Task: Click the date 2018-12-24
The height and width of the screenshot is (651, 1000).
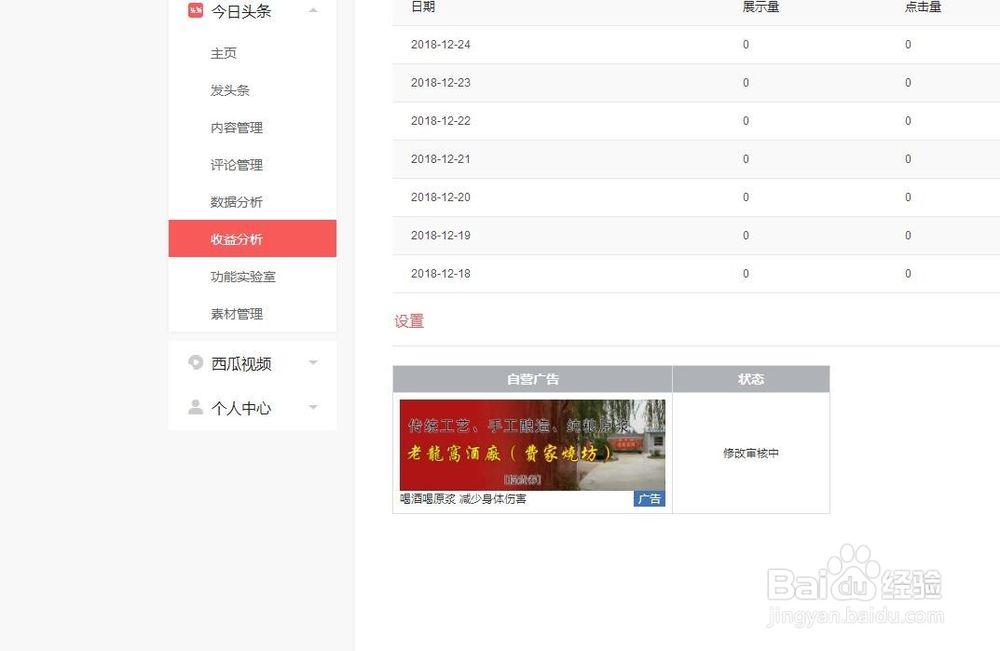Action: point(441,45)
